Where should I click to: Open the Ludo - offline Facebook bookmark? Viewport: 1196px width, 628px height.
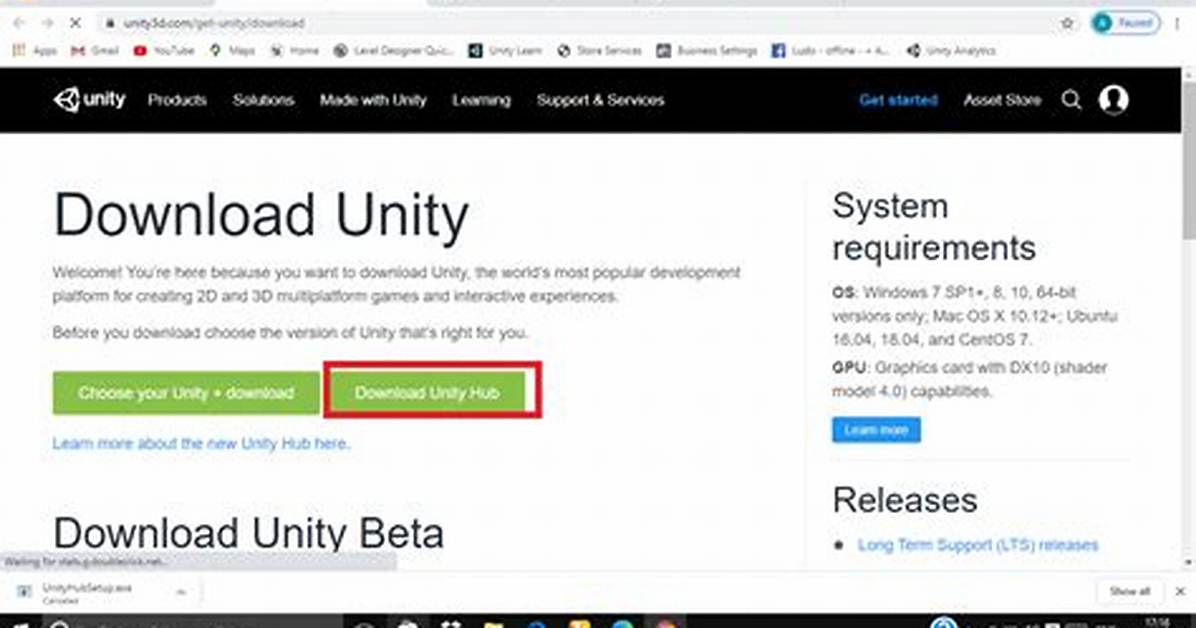pyautogui.click(x=831, y=51)
